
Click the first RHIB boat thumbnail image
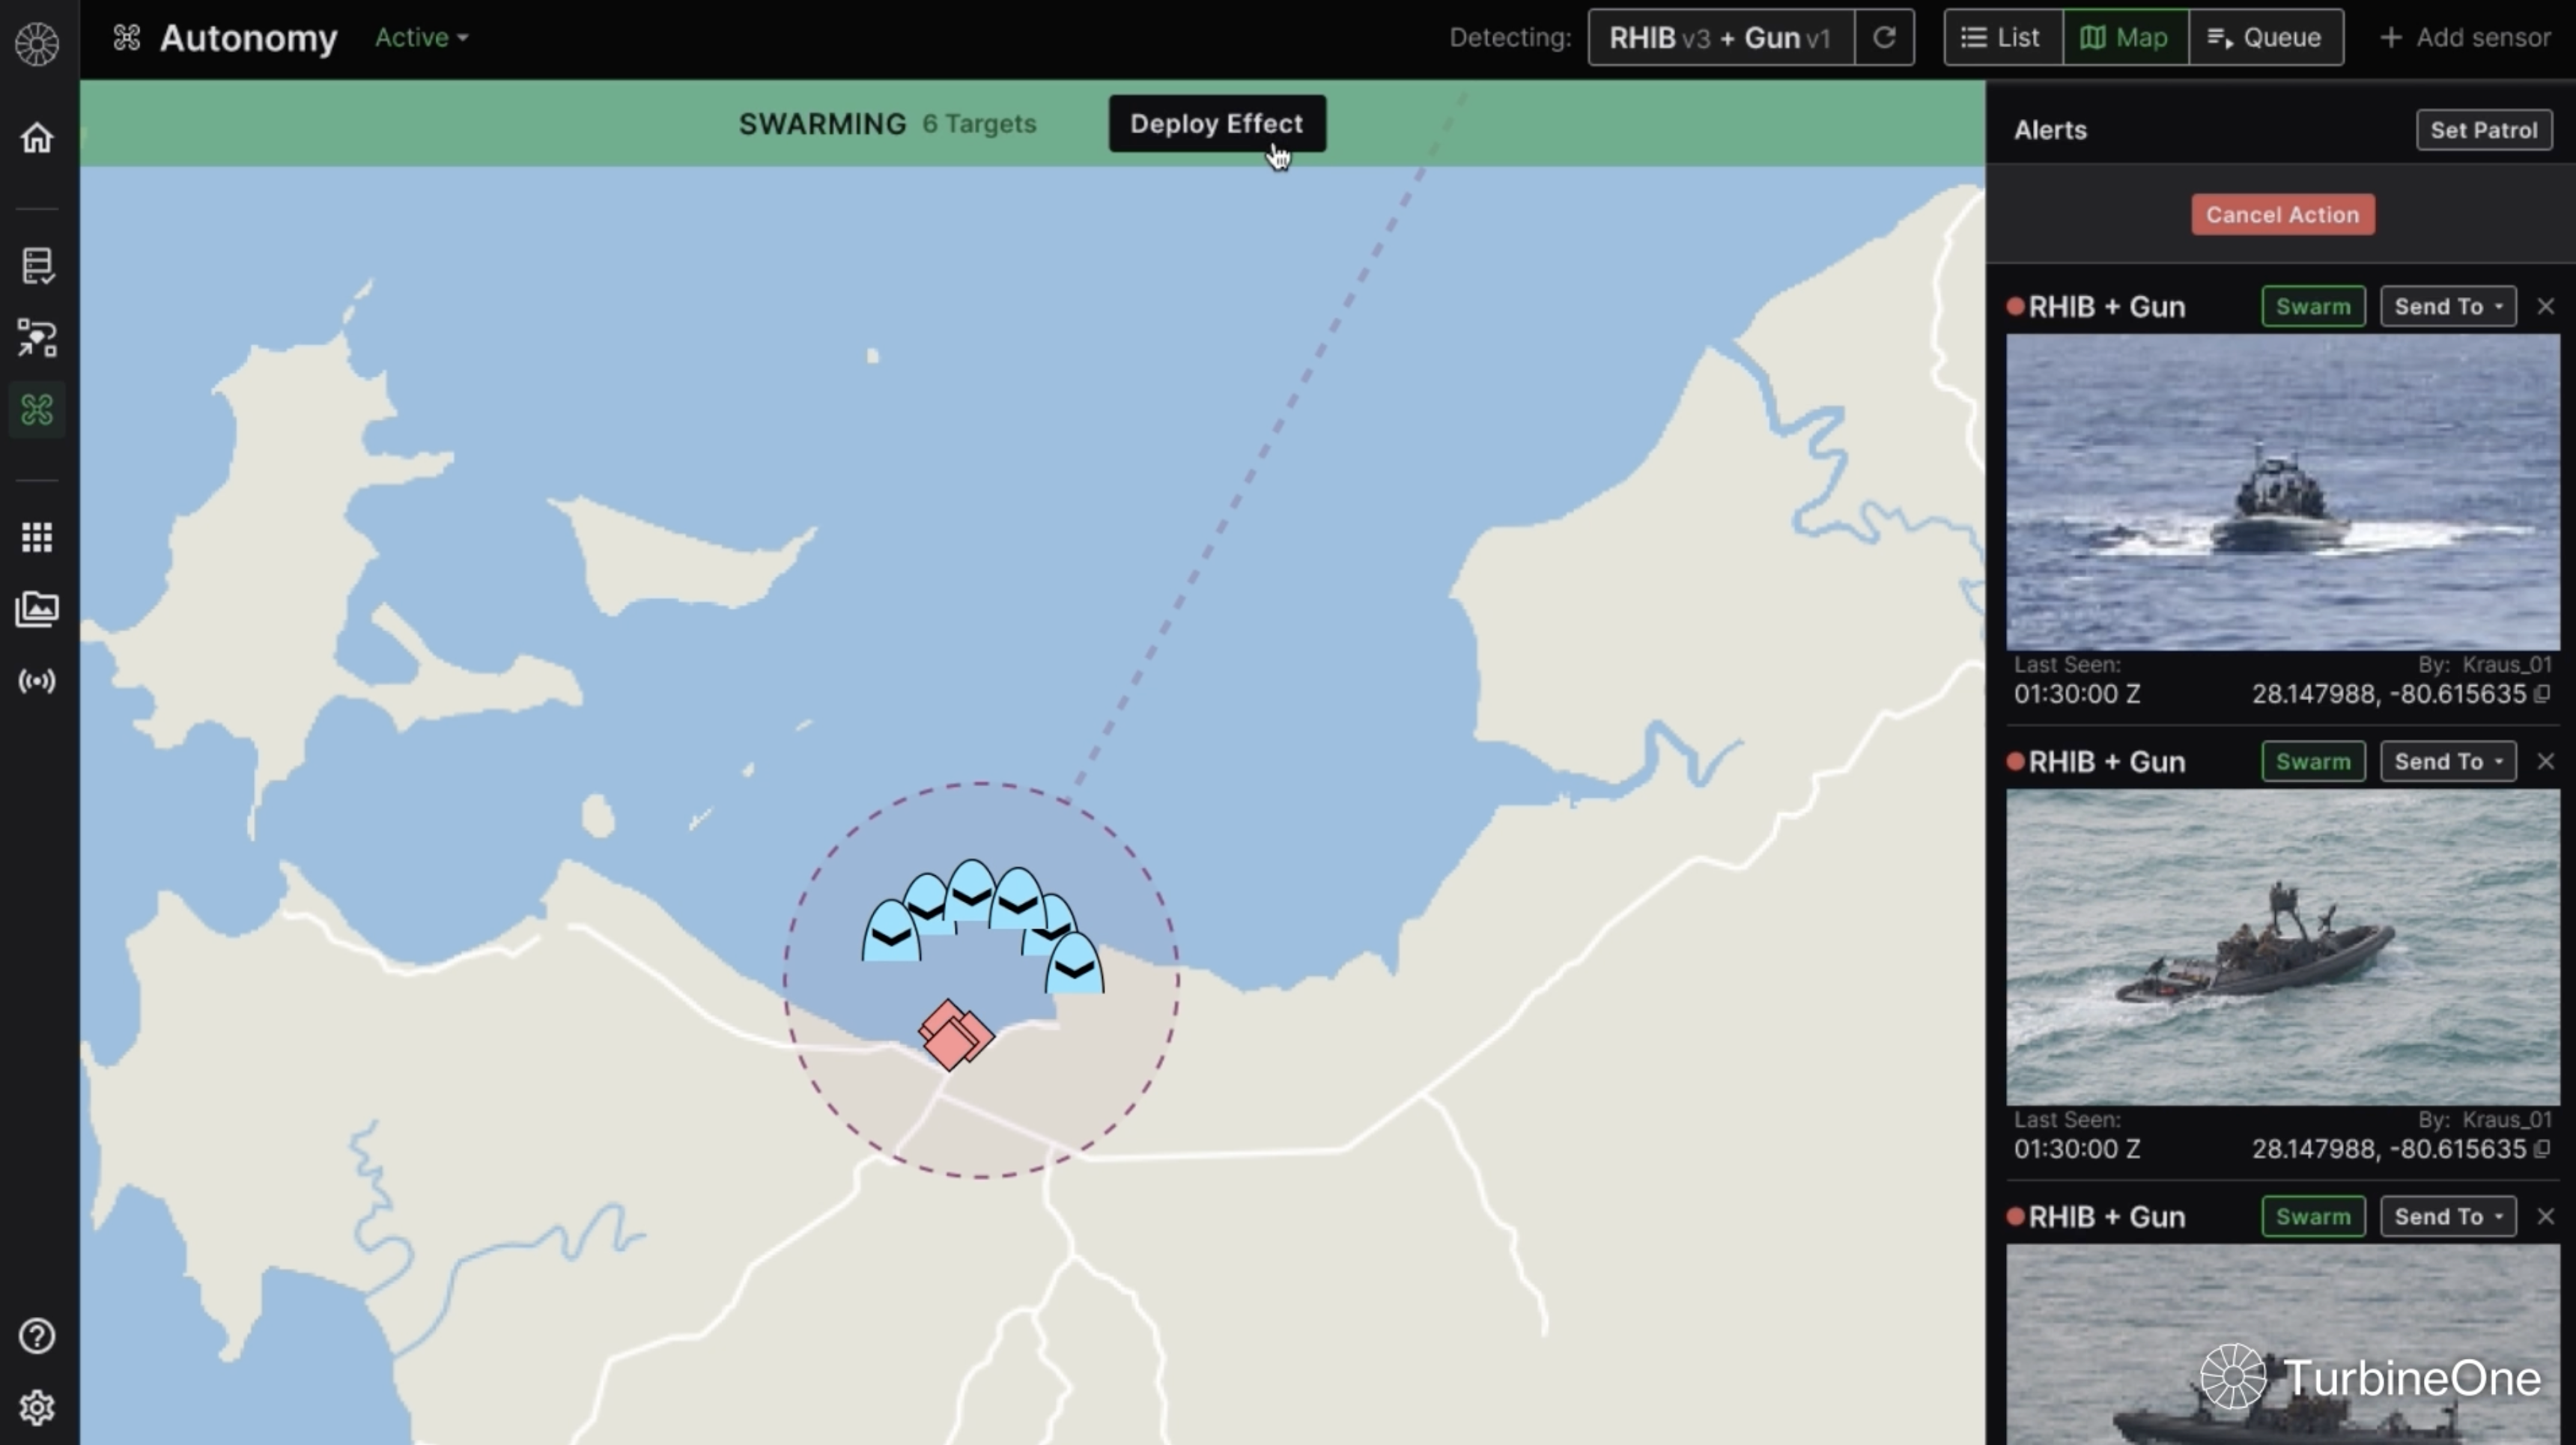pyautogui.click(x=2282, y=492)
